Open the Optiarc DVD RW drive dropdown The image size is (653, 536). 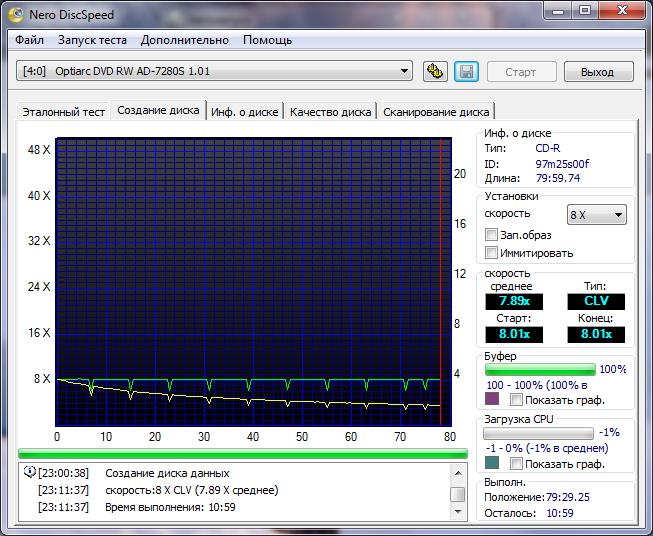[x=216, y=71]
